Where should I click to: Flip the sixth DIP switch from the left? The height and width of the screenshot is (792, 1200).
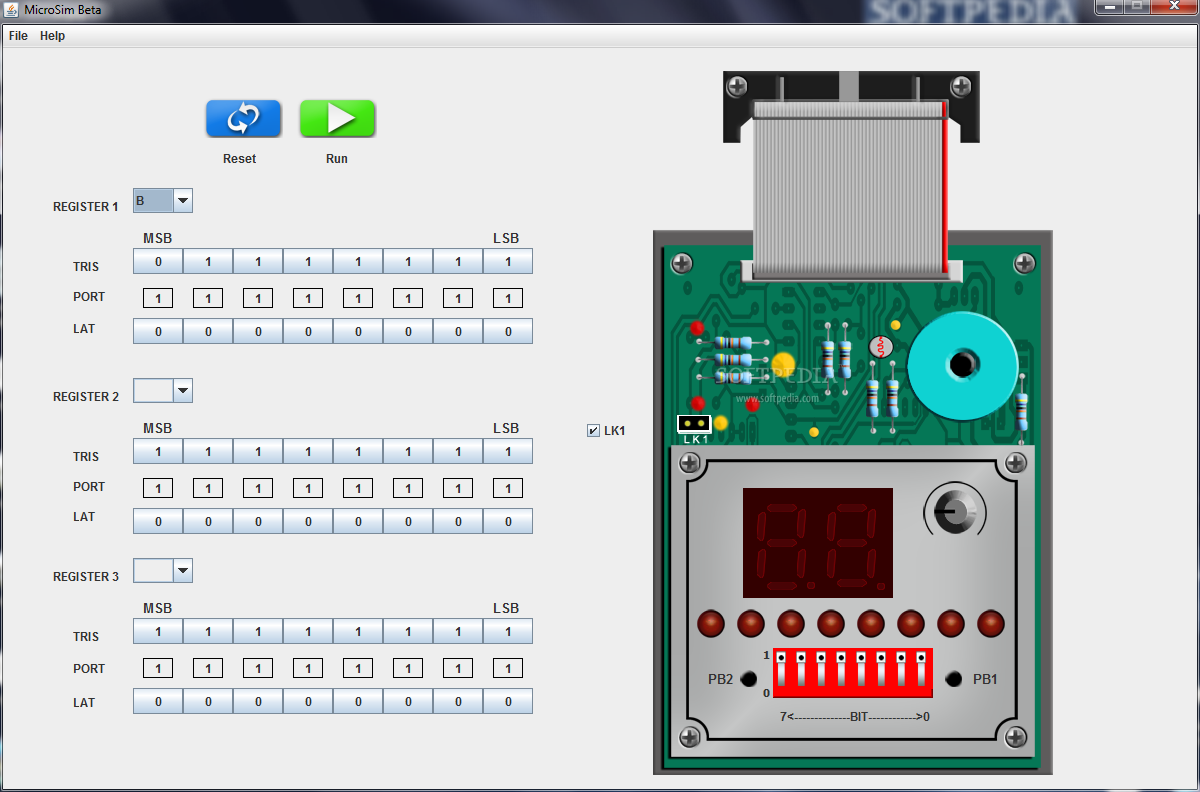click(x=881, y=670)
